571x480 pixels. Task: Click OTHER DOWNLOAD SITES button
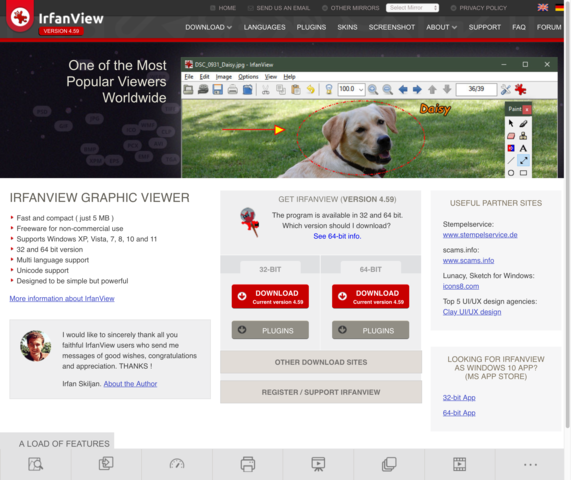click(321, 362)
